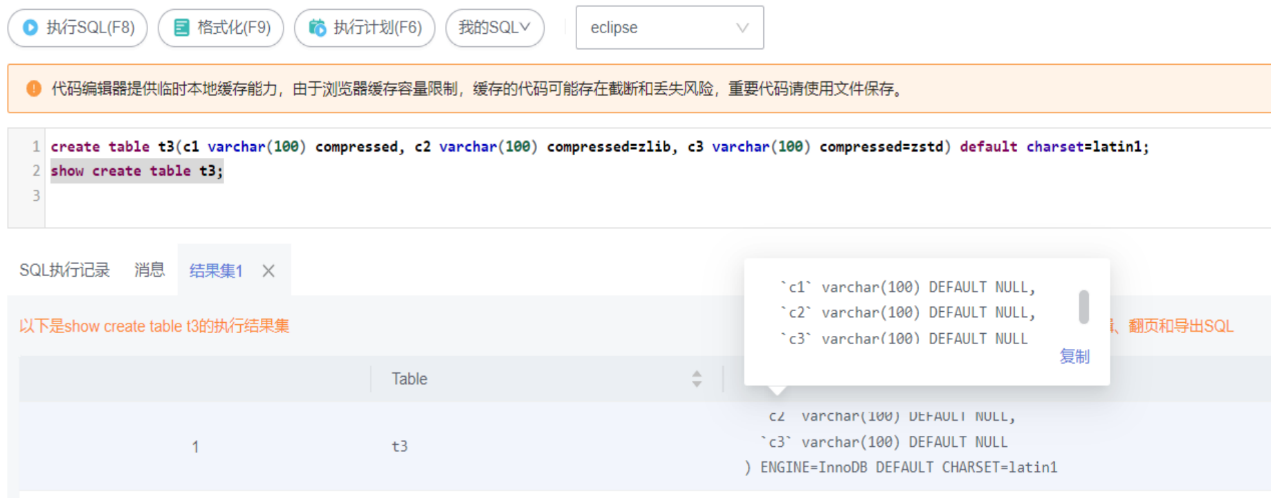The height and width of the screenshot is (498, 1271).
Task: Click the sort arrows in the Table column header
Action: click(x=697, y=379)
